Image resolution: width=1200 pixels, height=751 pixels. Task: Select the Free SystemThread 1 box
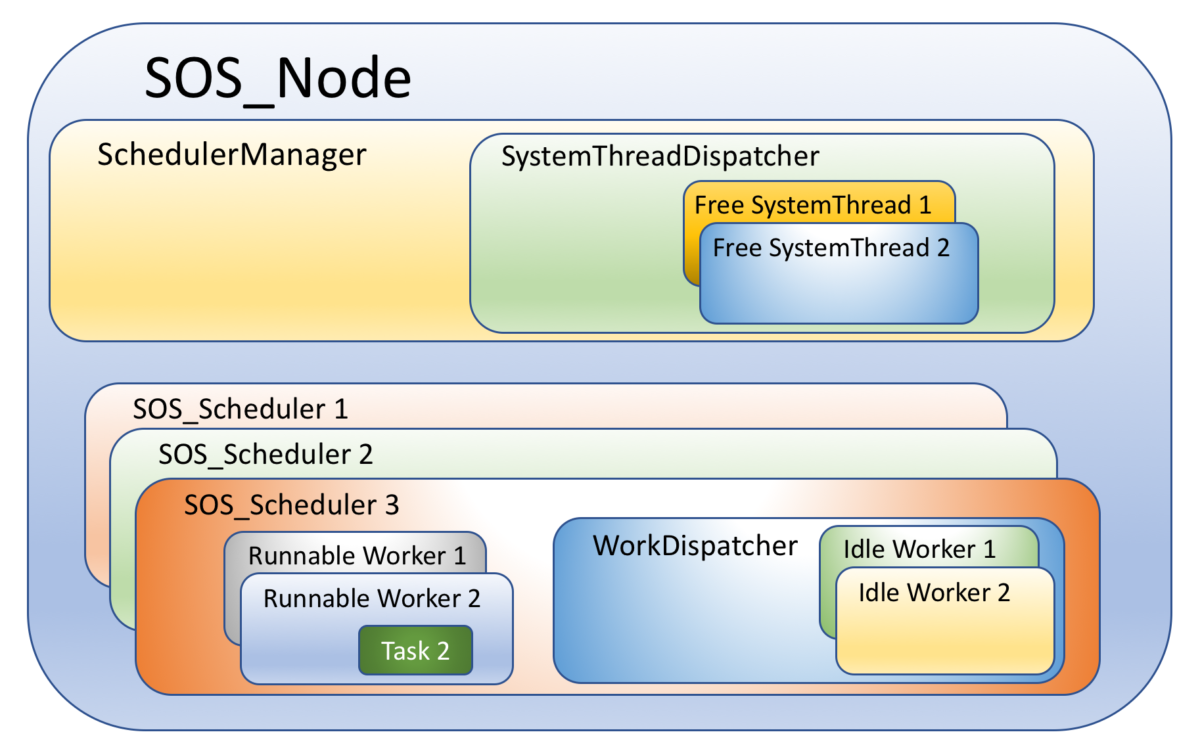click(x=812, y=205)
